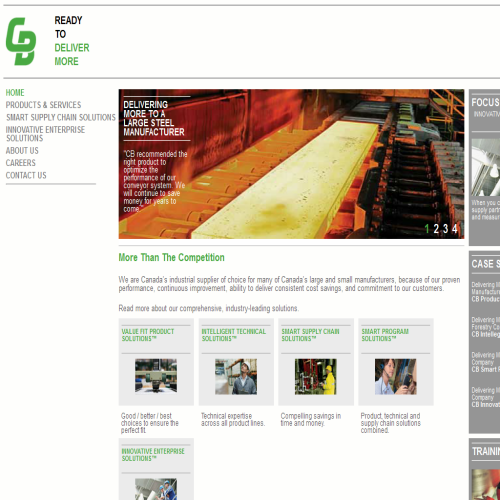Open the Forestry case study link
This screenshot has height=500, width=500.
[486, 327]
